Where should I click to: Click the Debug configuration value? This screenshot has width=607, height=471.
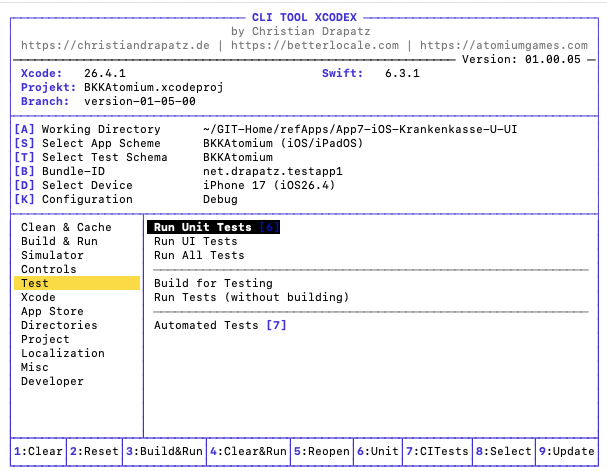(220, 199)
